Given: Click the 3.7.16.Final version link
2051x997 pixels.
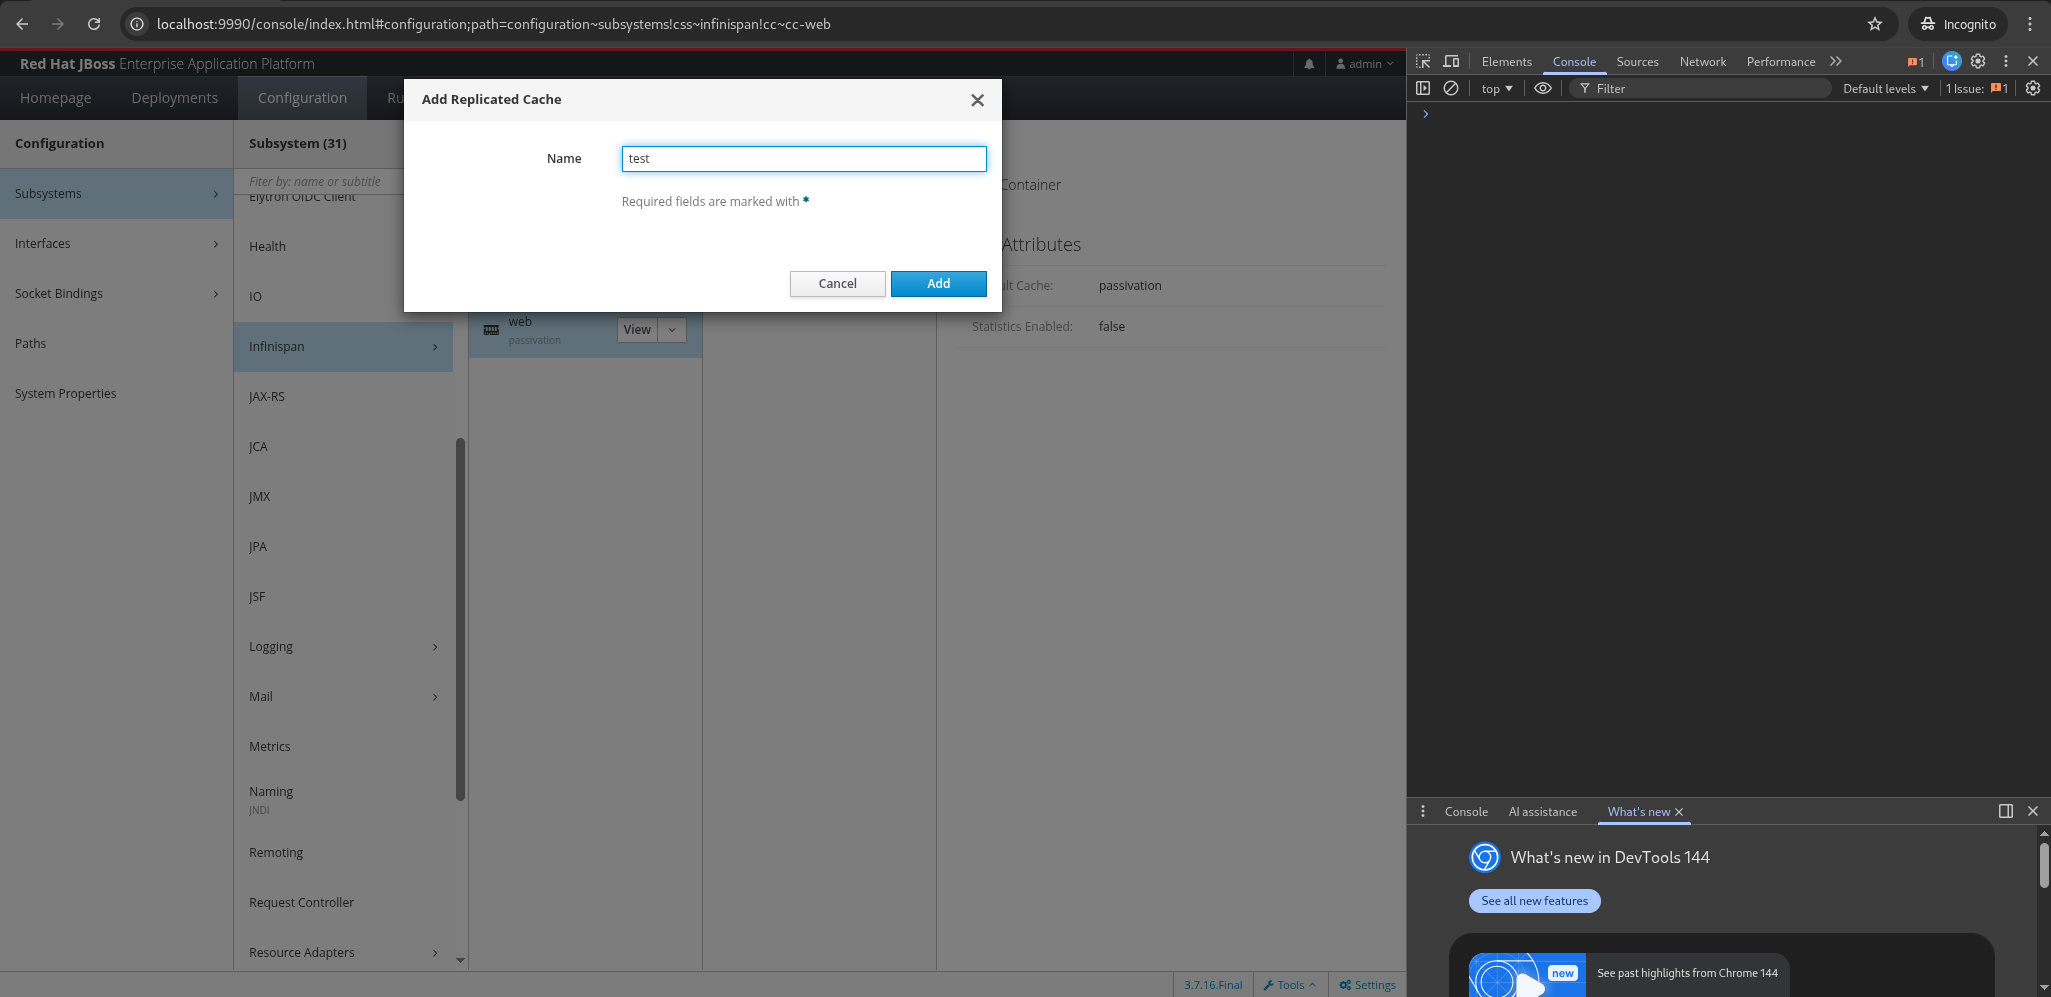Looking at the screenshot, I should pyautogui.click(x=1213, y=985).
